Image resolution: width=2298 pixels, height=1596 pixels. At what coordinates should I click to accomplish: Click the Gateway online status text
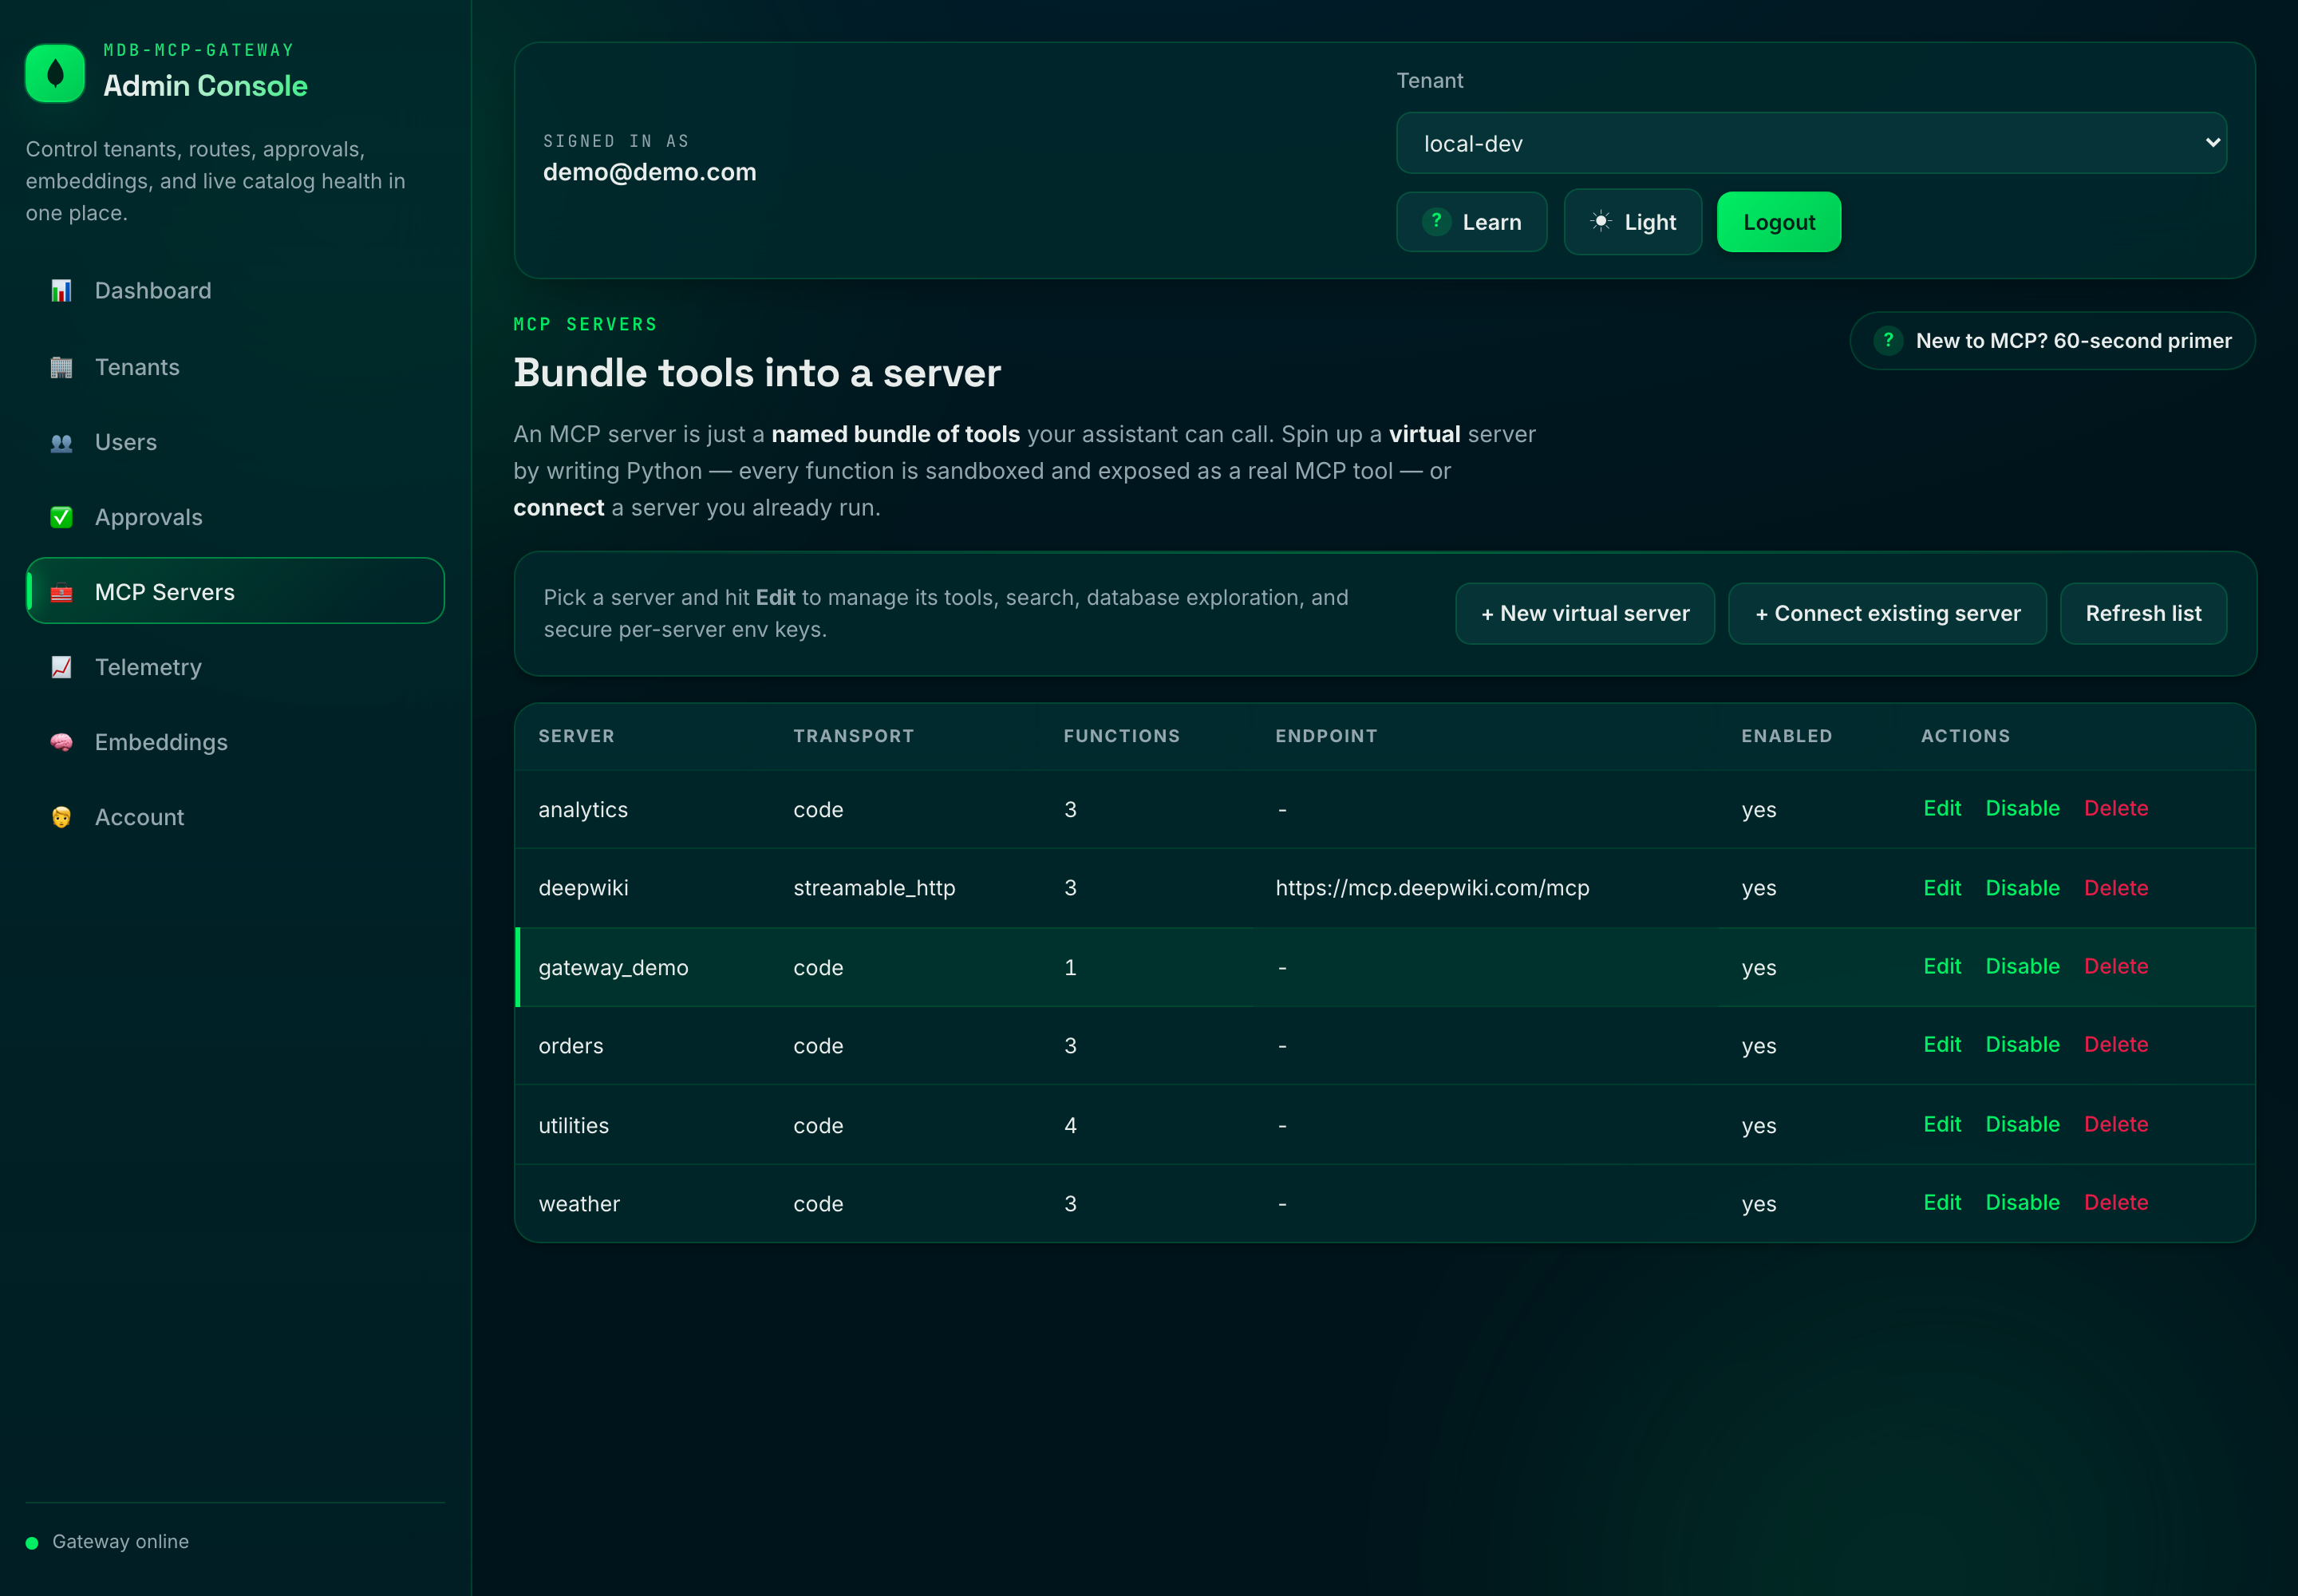point(120,1542)
